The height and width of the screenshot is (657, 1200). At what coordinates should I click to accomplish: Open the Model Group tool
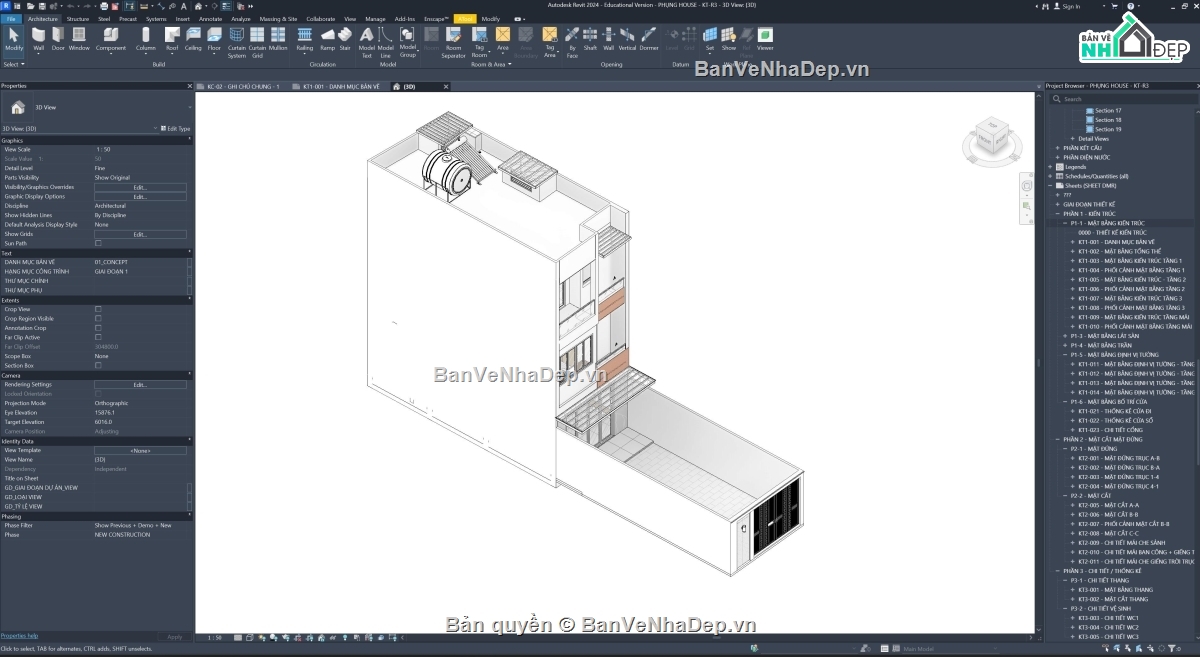click(408, 42)
